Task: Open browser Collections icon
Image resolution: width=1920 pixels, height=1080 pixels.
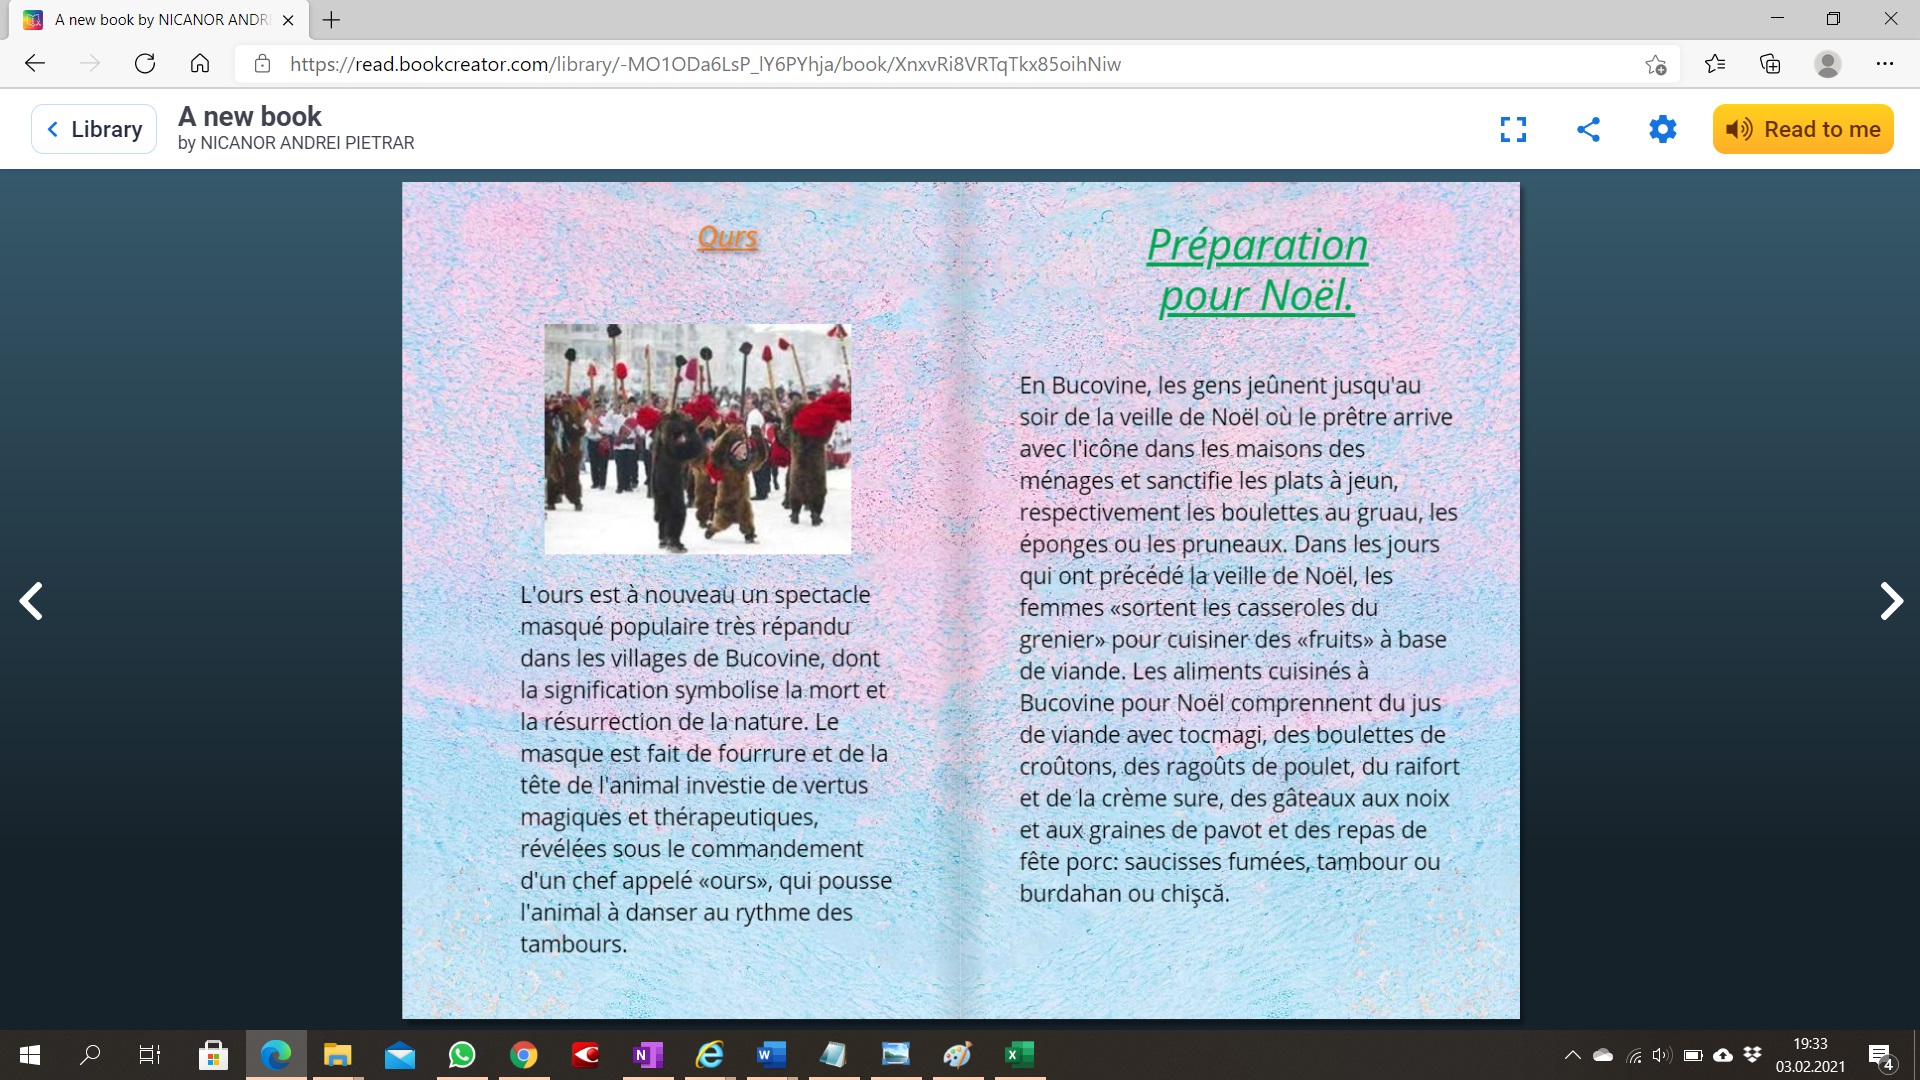Action: coord(1770,64)
